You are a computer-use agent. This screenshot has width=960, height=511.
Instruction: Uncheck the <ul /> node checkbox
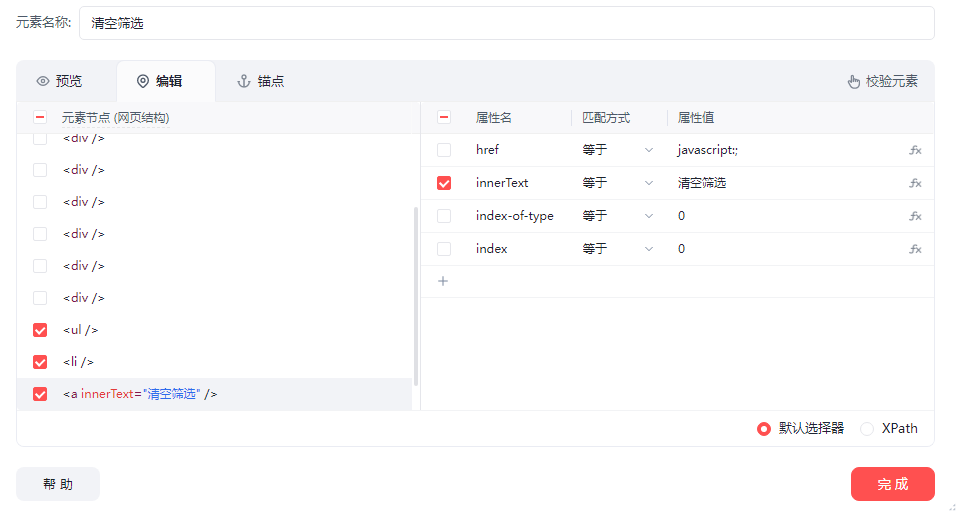[40, 330]
